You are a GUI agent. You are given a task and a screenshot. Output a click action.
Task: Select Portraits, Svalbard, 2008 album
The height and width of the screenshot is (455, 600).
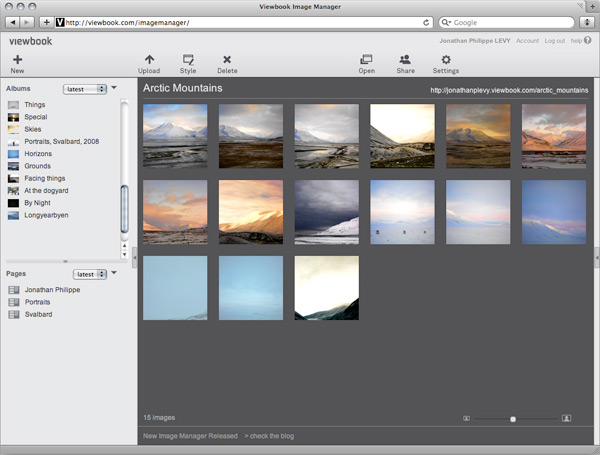coord(62,142)
